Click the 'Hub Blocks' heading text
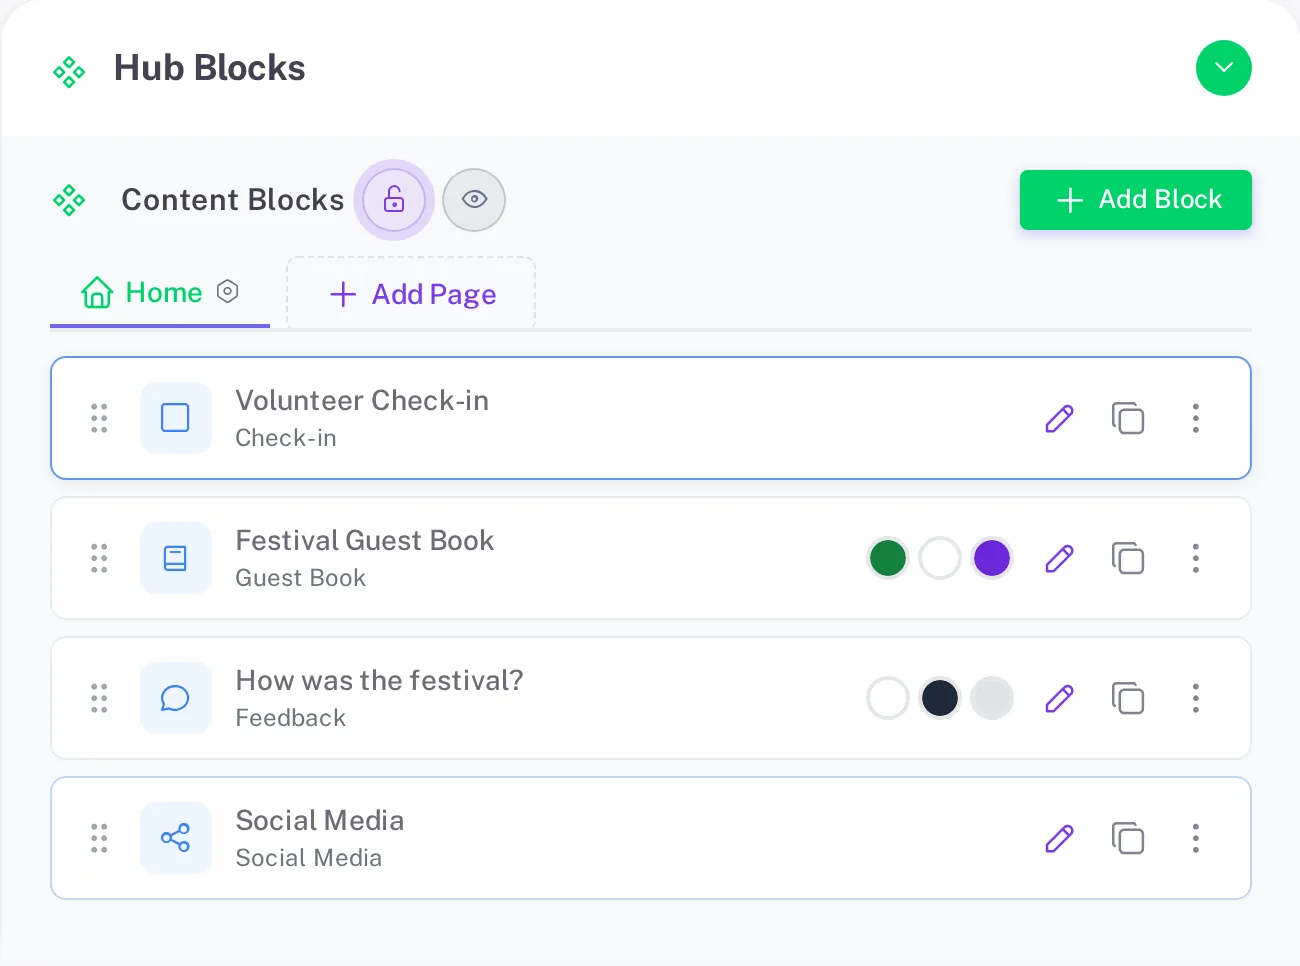 click(209, 68)
